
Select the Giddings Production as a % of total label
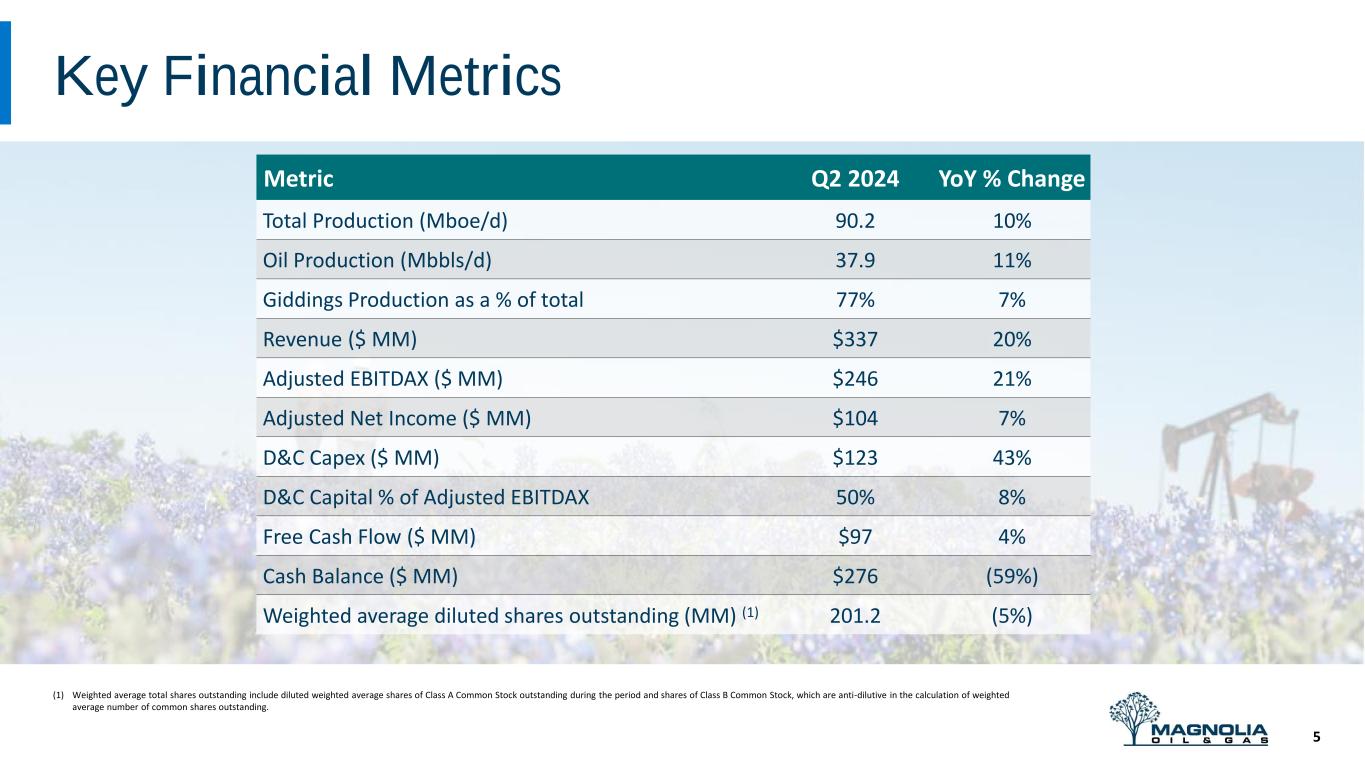[422, 299]
